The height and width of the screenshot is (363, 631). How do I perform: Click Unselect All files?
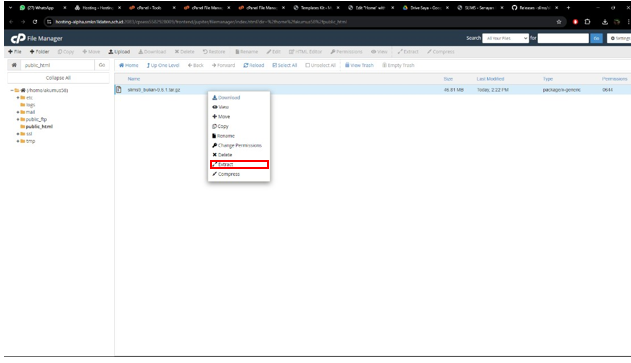click(x=320, y=65)
